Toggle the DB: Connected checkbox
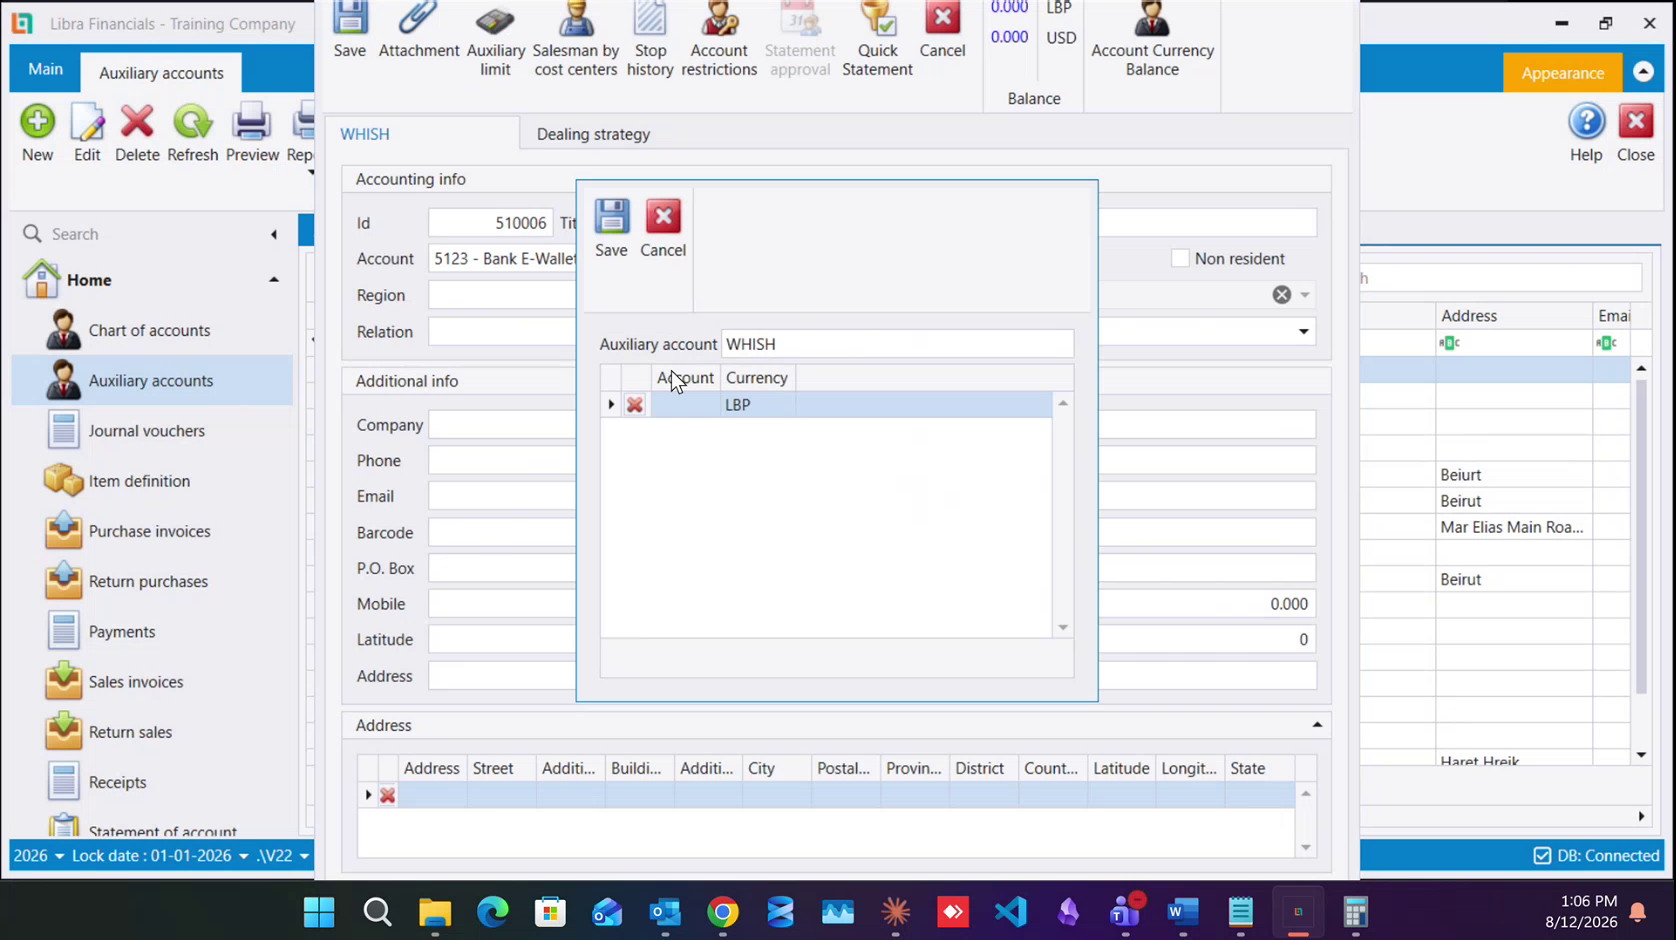 pyautogui.click(x=1542, y=856)
